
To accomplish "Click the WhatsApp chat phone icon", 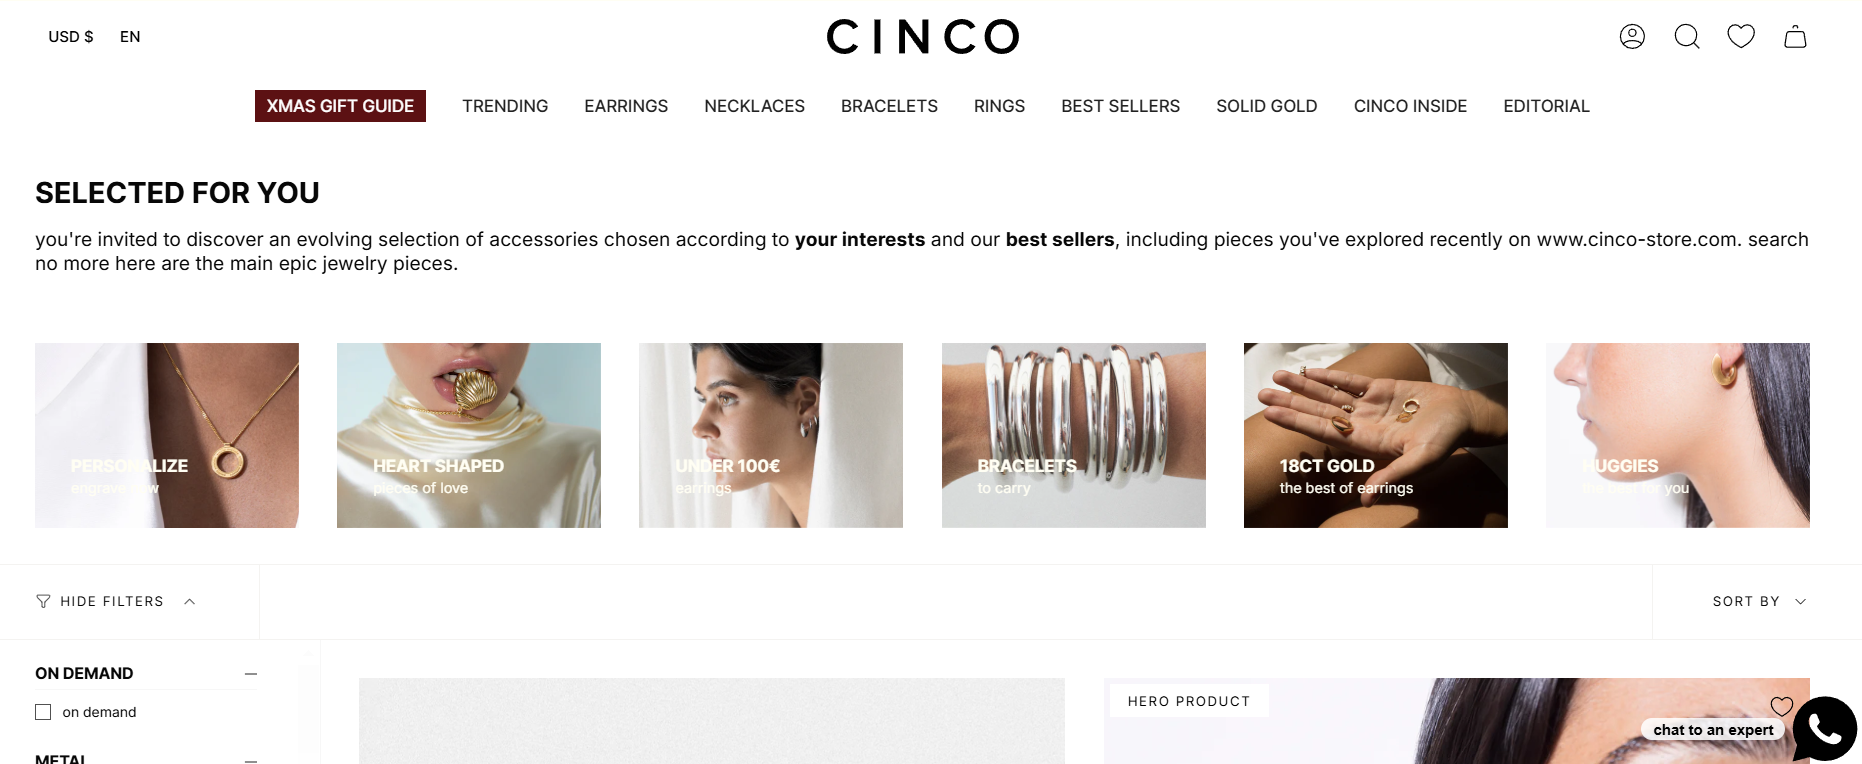I will pos(1824,729).
